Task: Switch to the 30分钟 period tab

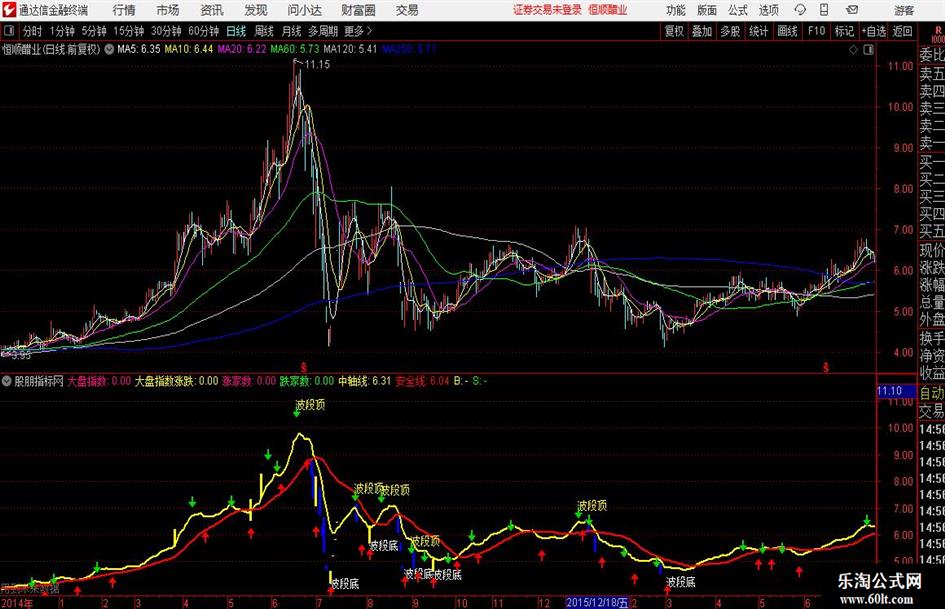Action: click(x=166, y=31)
